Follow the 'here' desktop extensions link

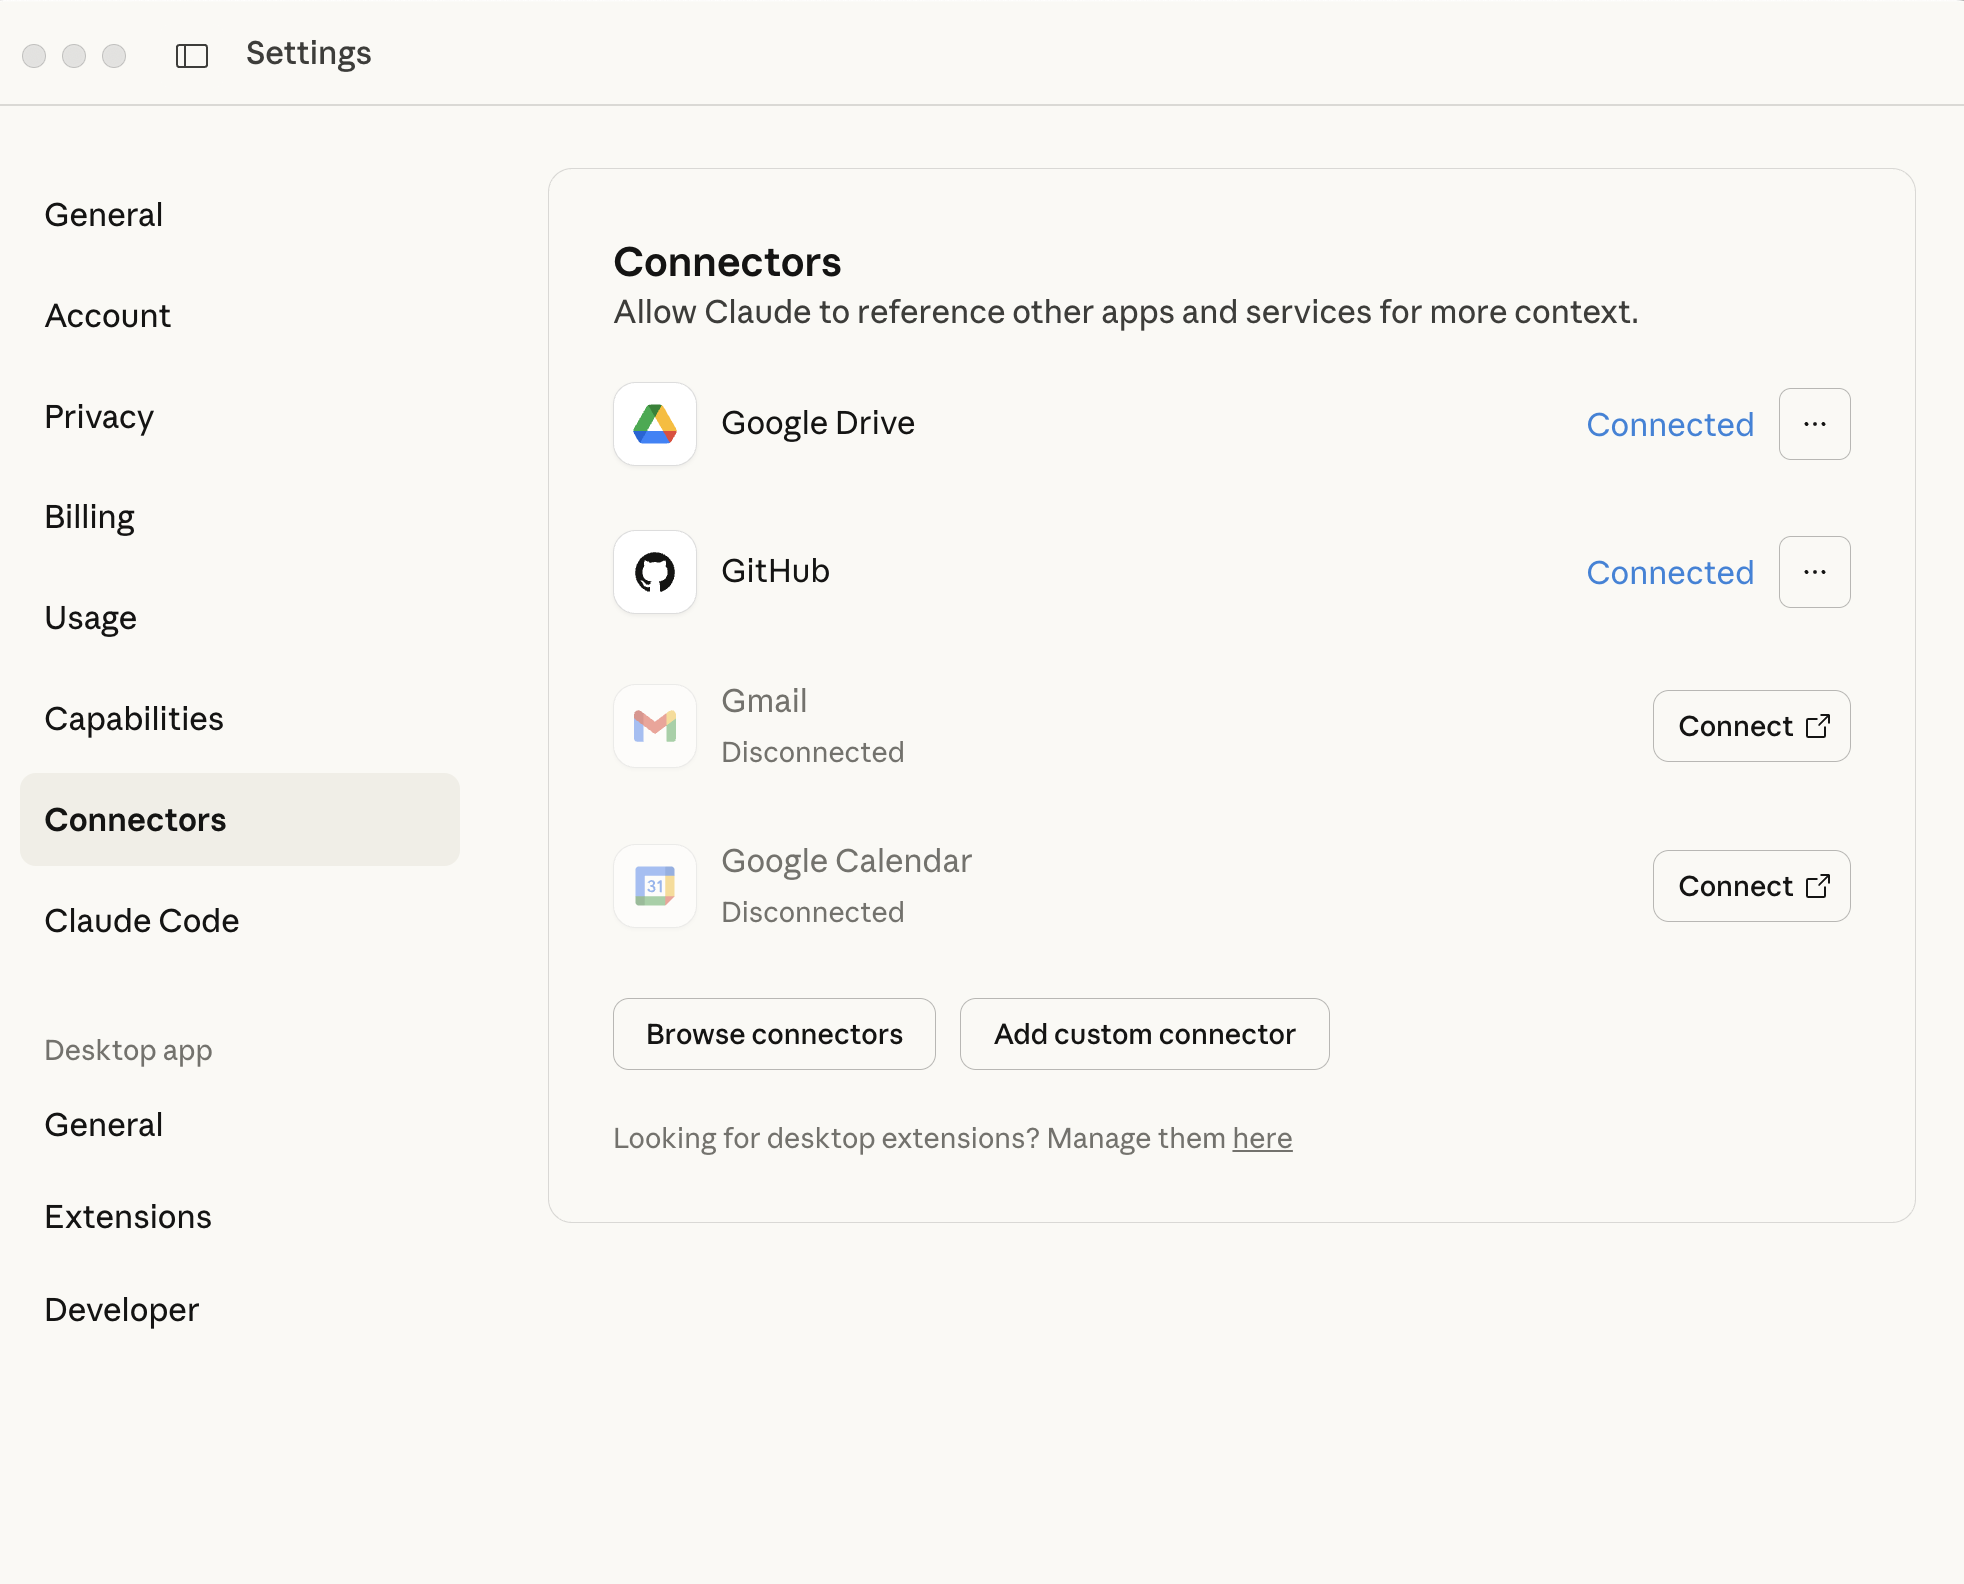pyautogui.click(x=1262, y=1138)
